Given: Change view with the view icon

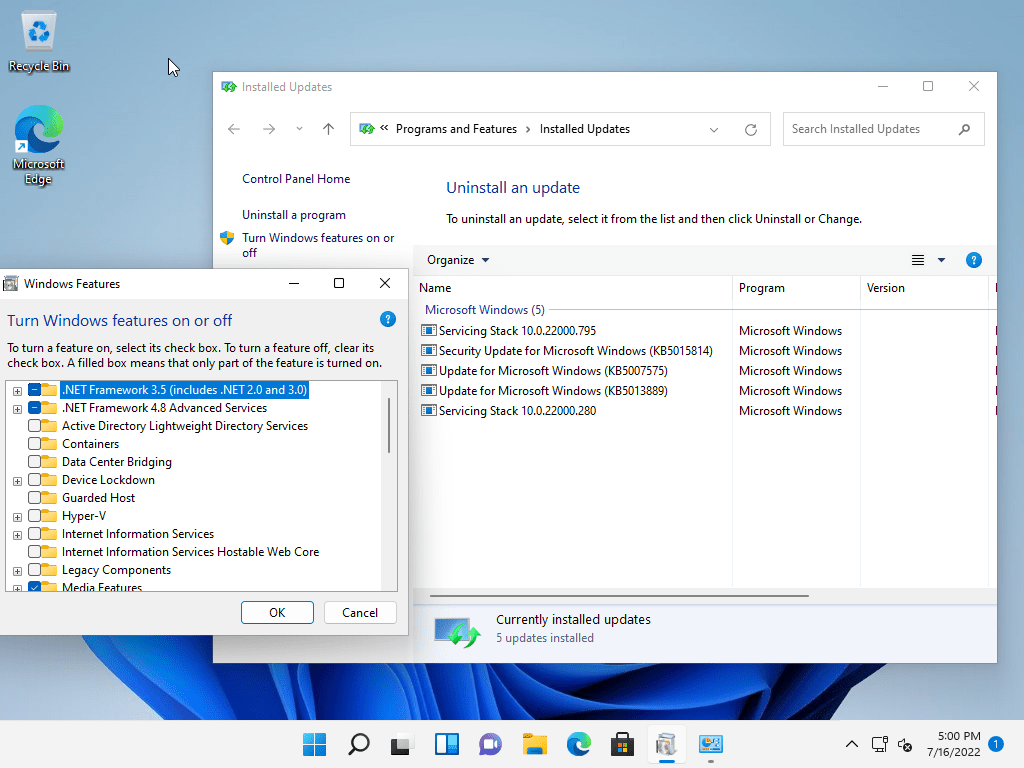Looking at the screenshot, I should 918,260.
